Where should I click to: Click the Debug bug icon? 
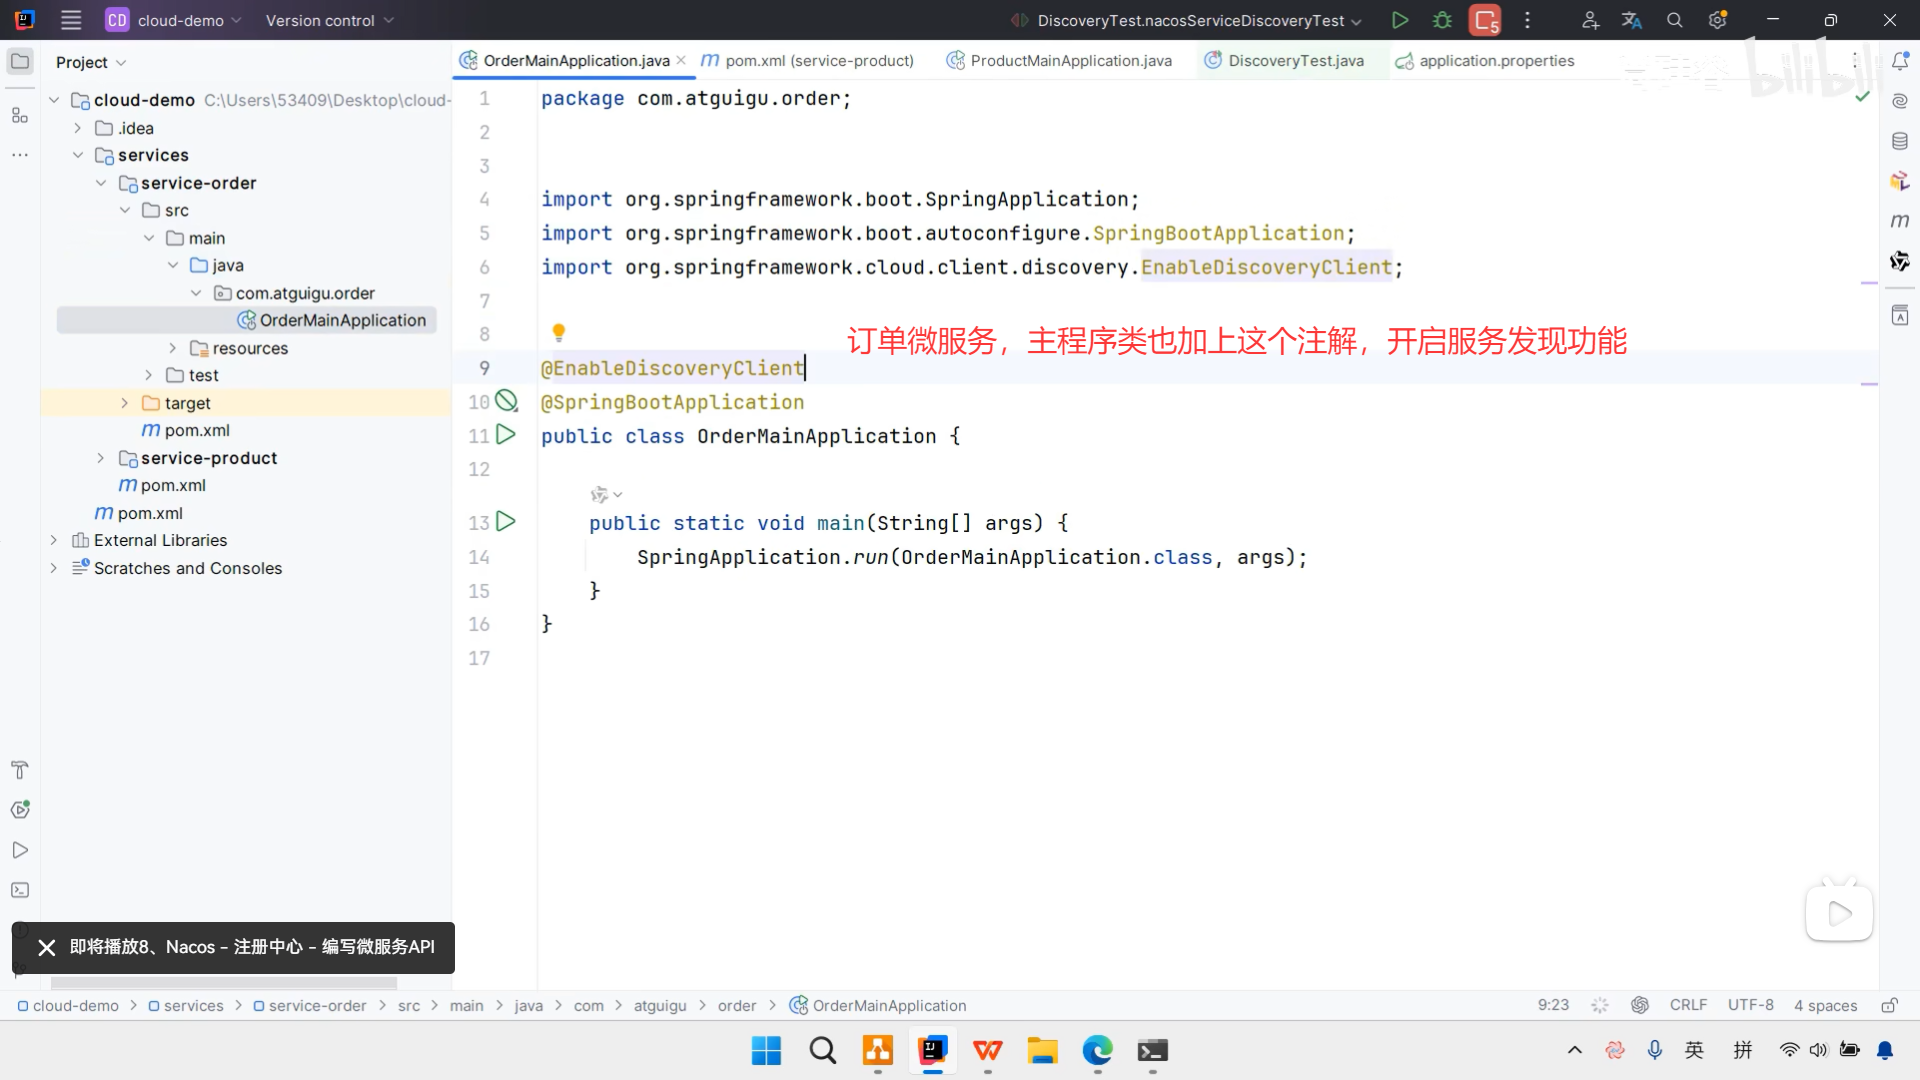[x=1442, y=20]
